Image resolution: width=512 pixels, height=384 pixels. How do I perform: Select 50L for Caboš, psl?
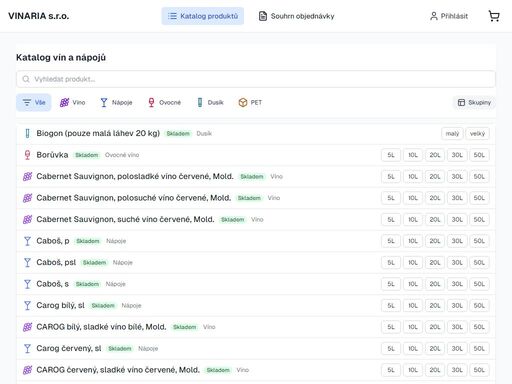click(x=479, y=262)
